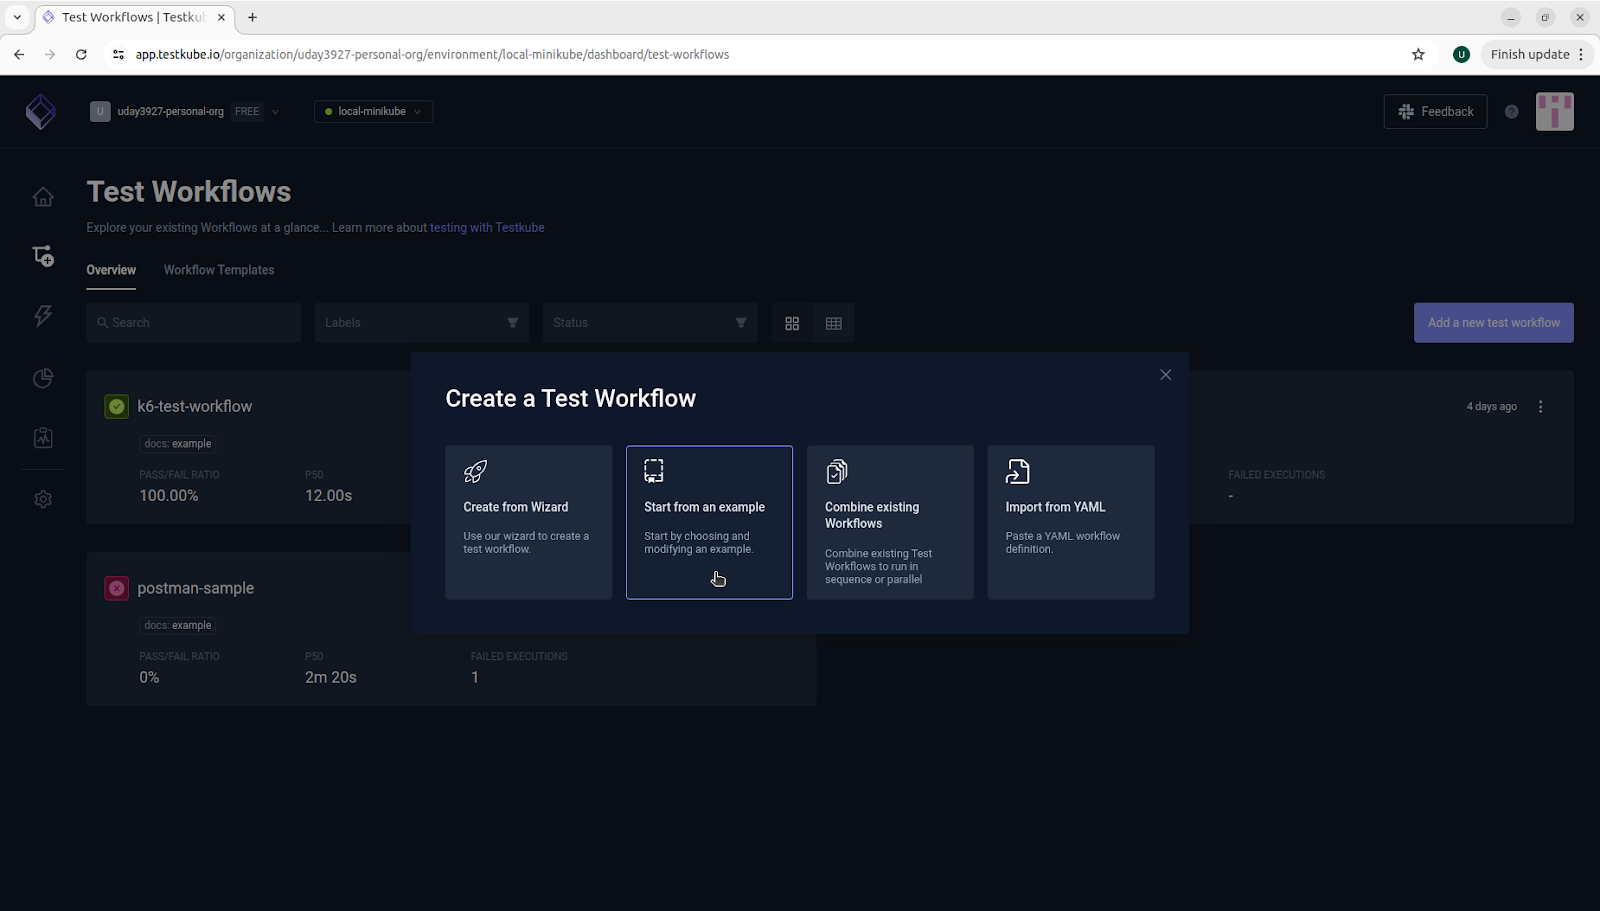Close the Create a Test Workflow dialog
The height and width of the screenshot is (911, 1600).
pyautogui.click(x=1165, y=375)
